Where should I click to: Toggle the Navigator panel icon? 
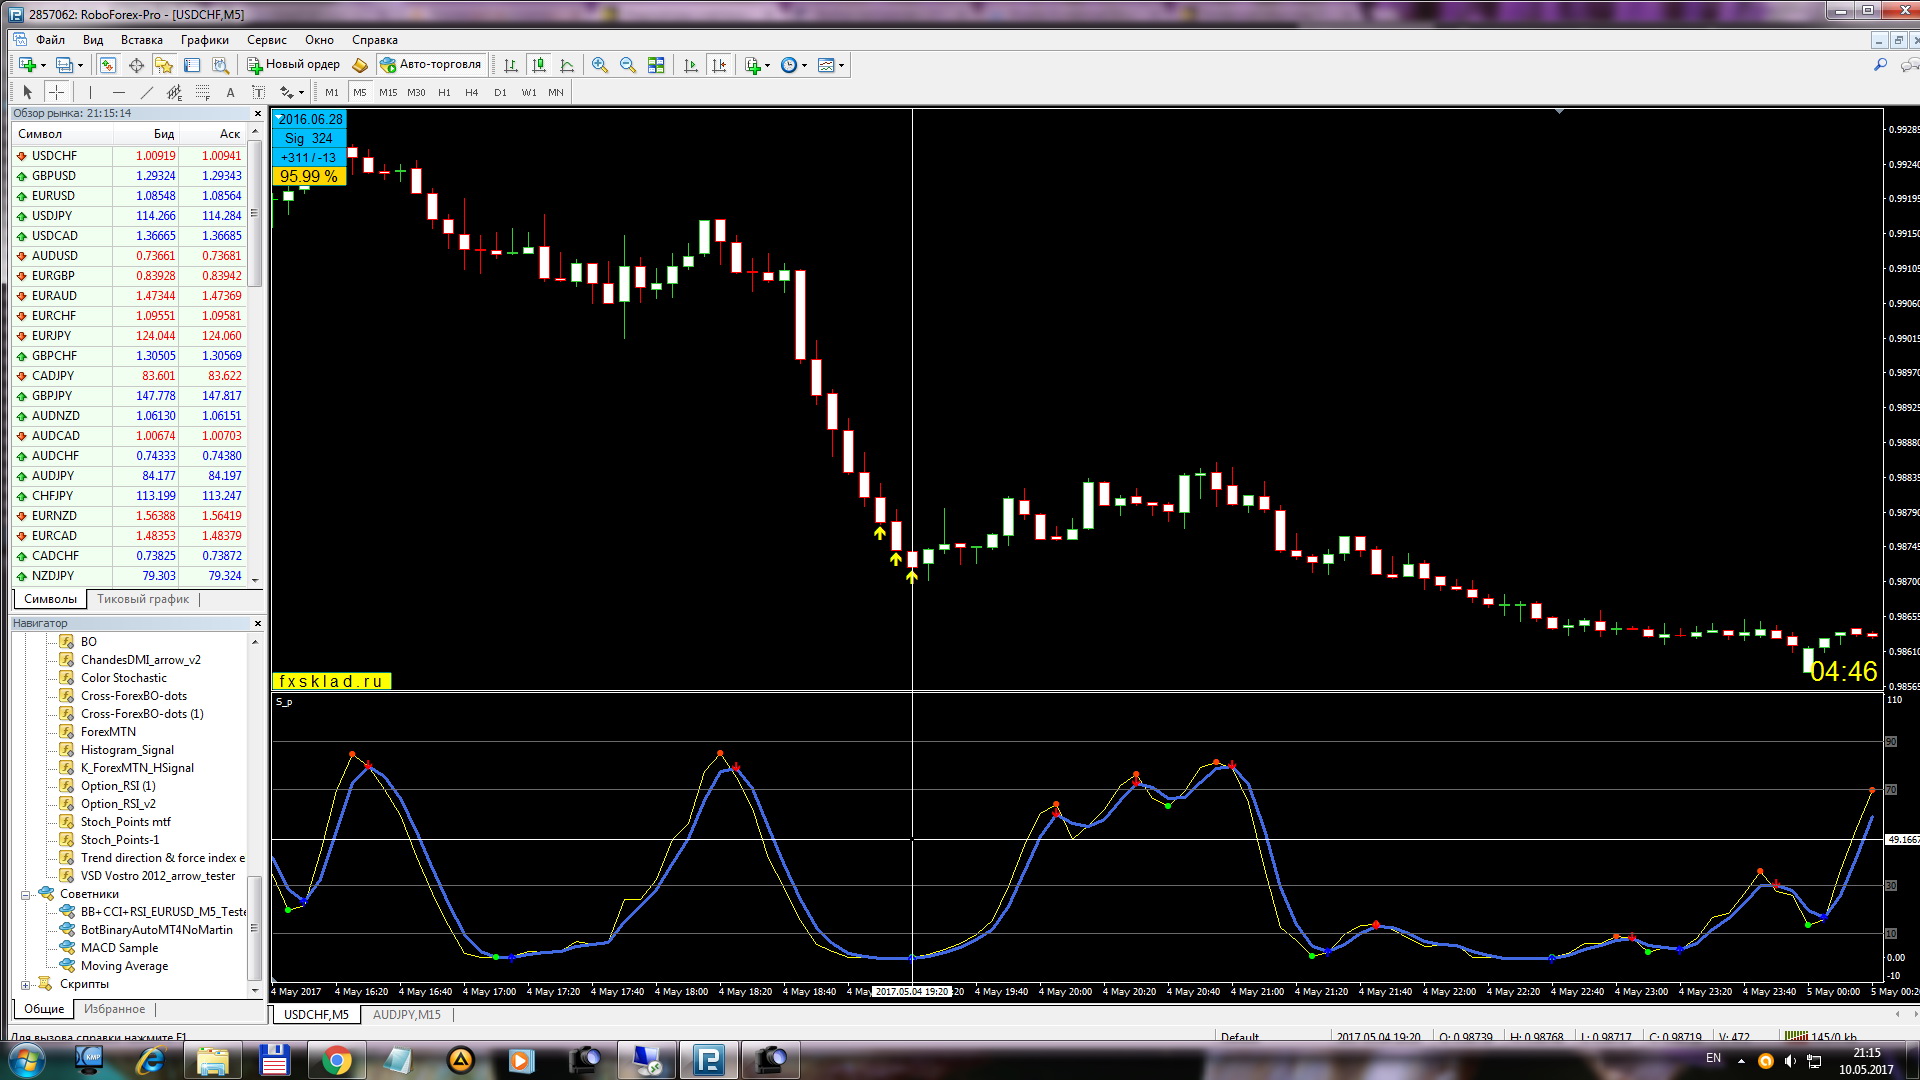click(x=164, y=65)
